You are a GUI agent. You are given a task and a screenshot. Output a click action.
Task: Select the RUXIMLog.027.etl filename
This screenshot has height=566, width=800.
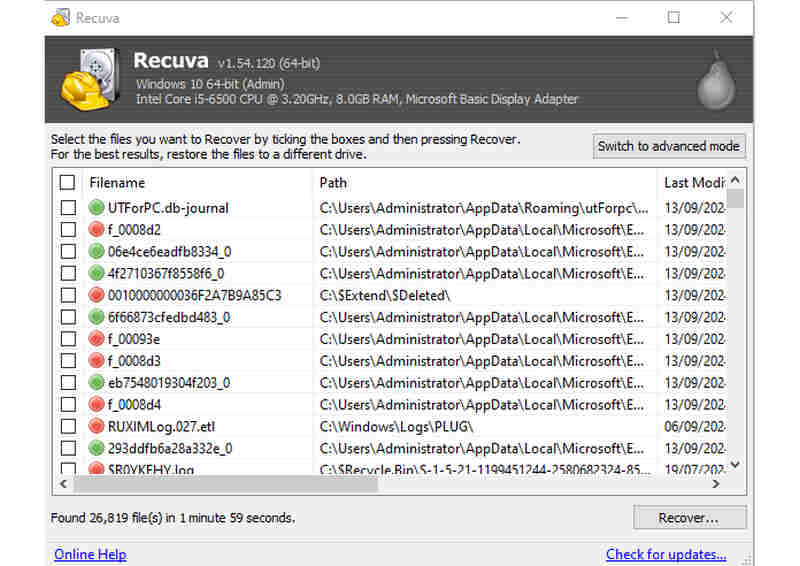(161, 426)
